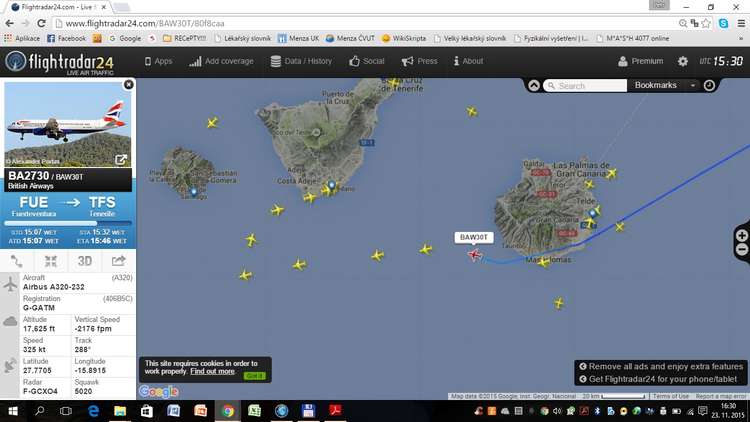Open Excel from the taskbar

[x=254, y=411]
